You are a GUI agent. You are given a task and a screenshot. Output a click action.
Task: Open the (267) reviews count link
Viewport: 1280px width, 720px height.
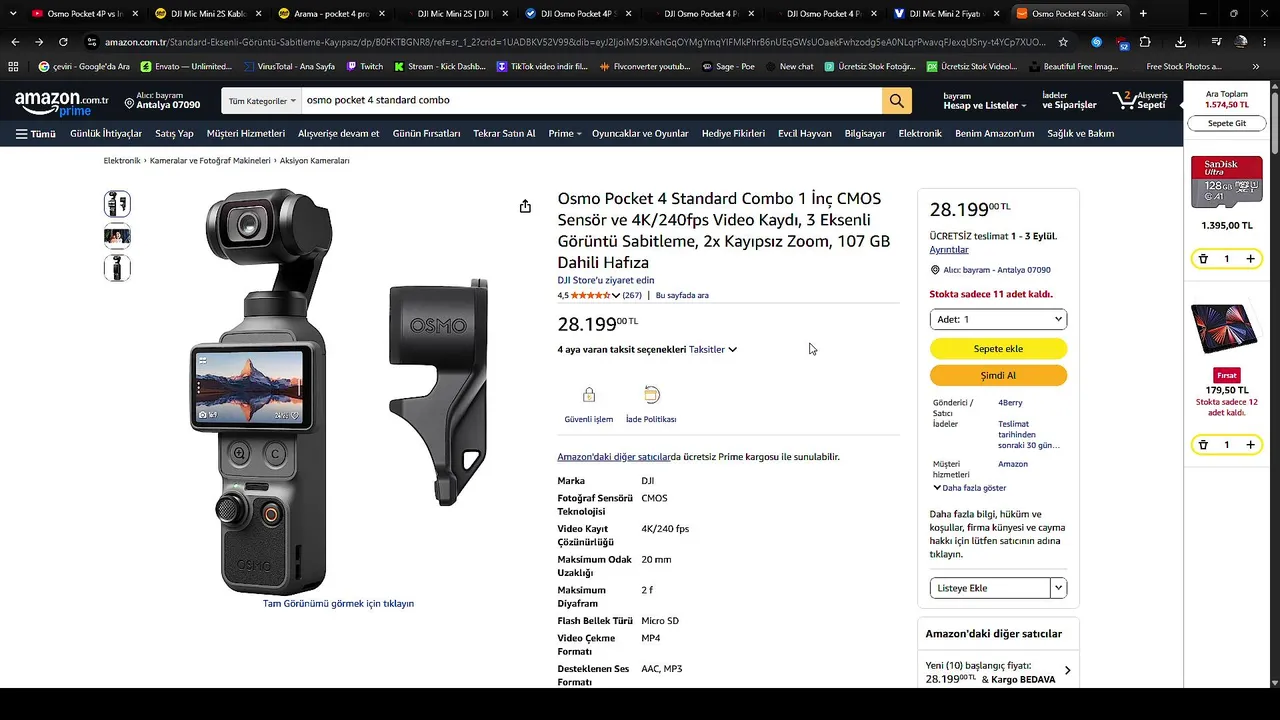pyautogui.click(x=632, y=296)
